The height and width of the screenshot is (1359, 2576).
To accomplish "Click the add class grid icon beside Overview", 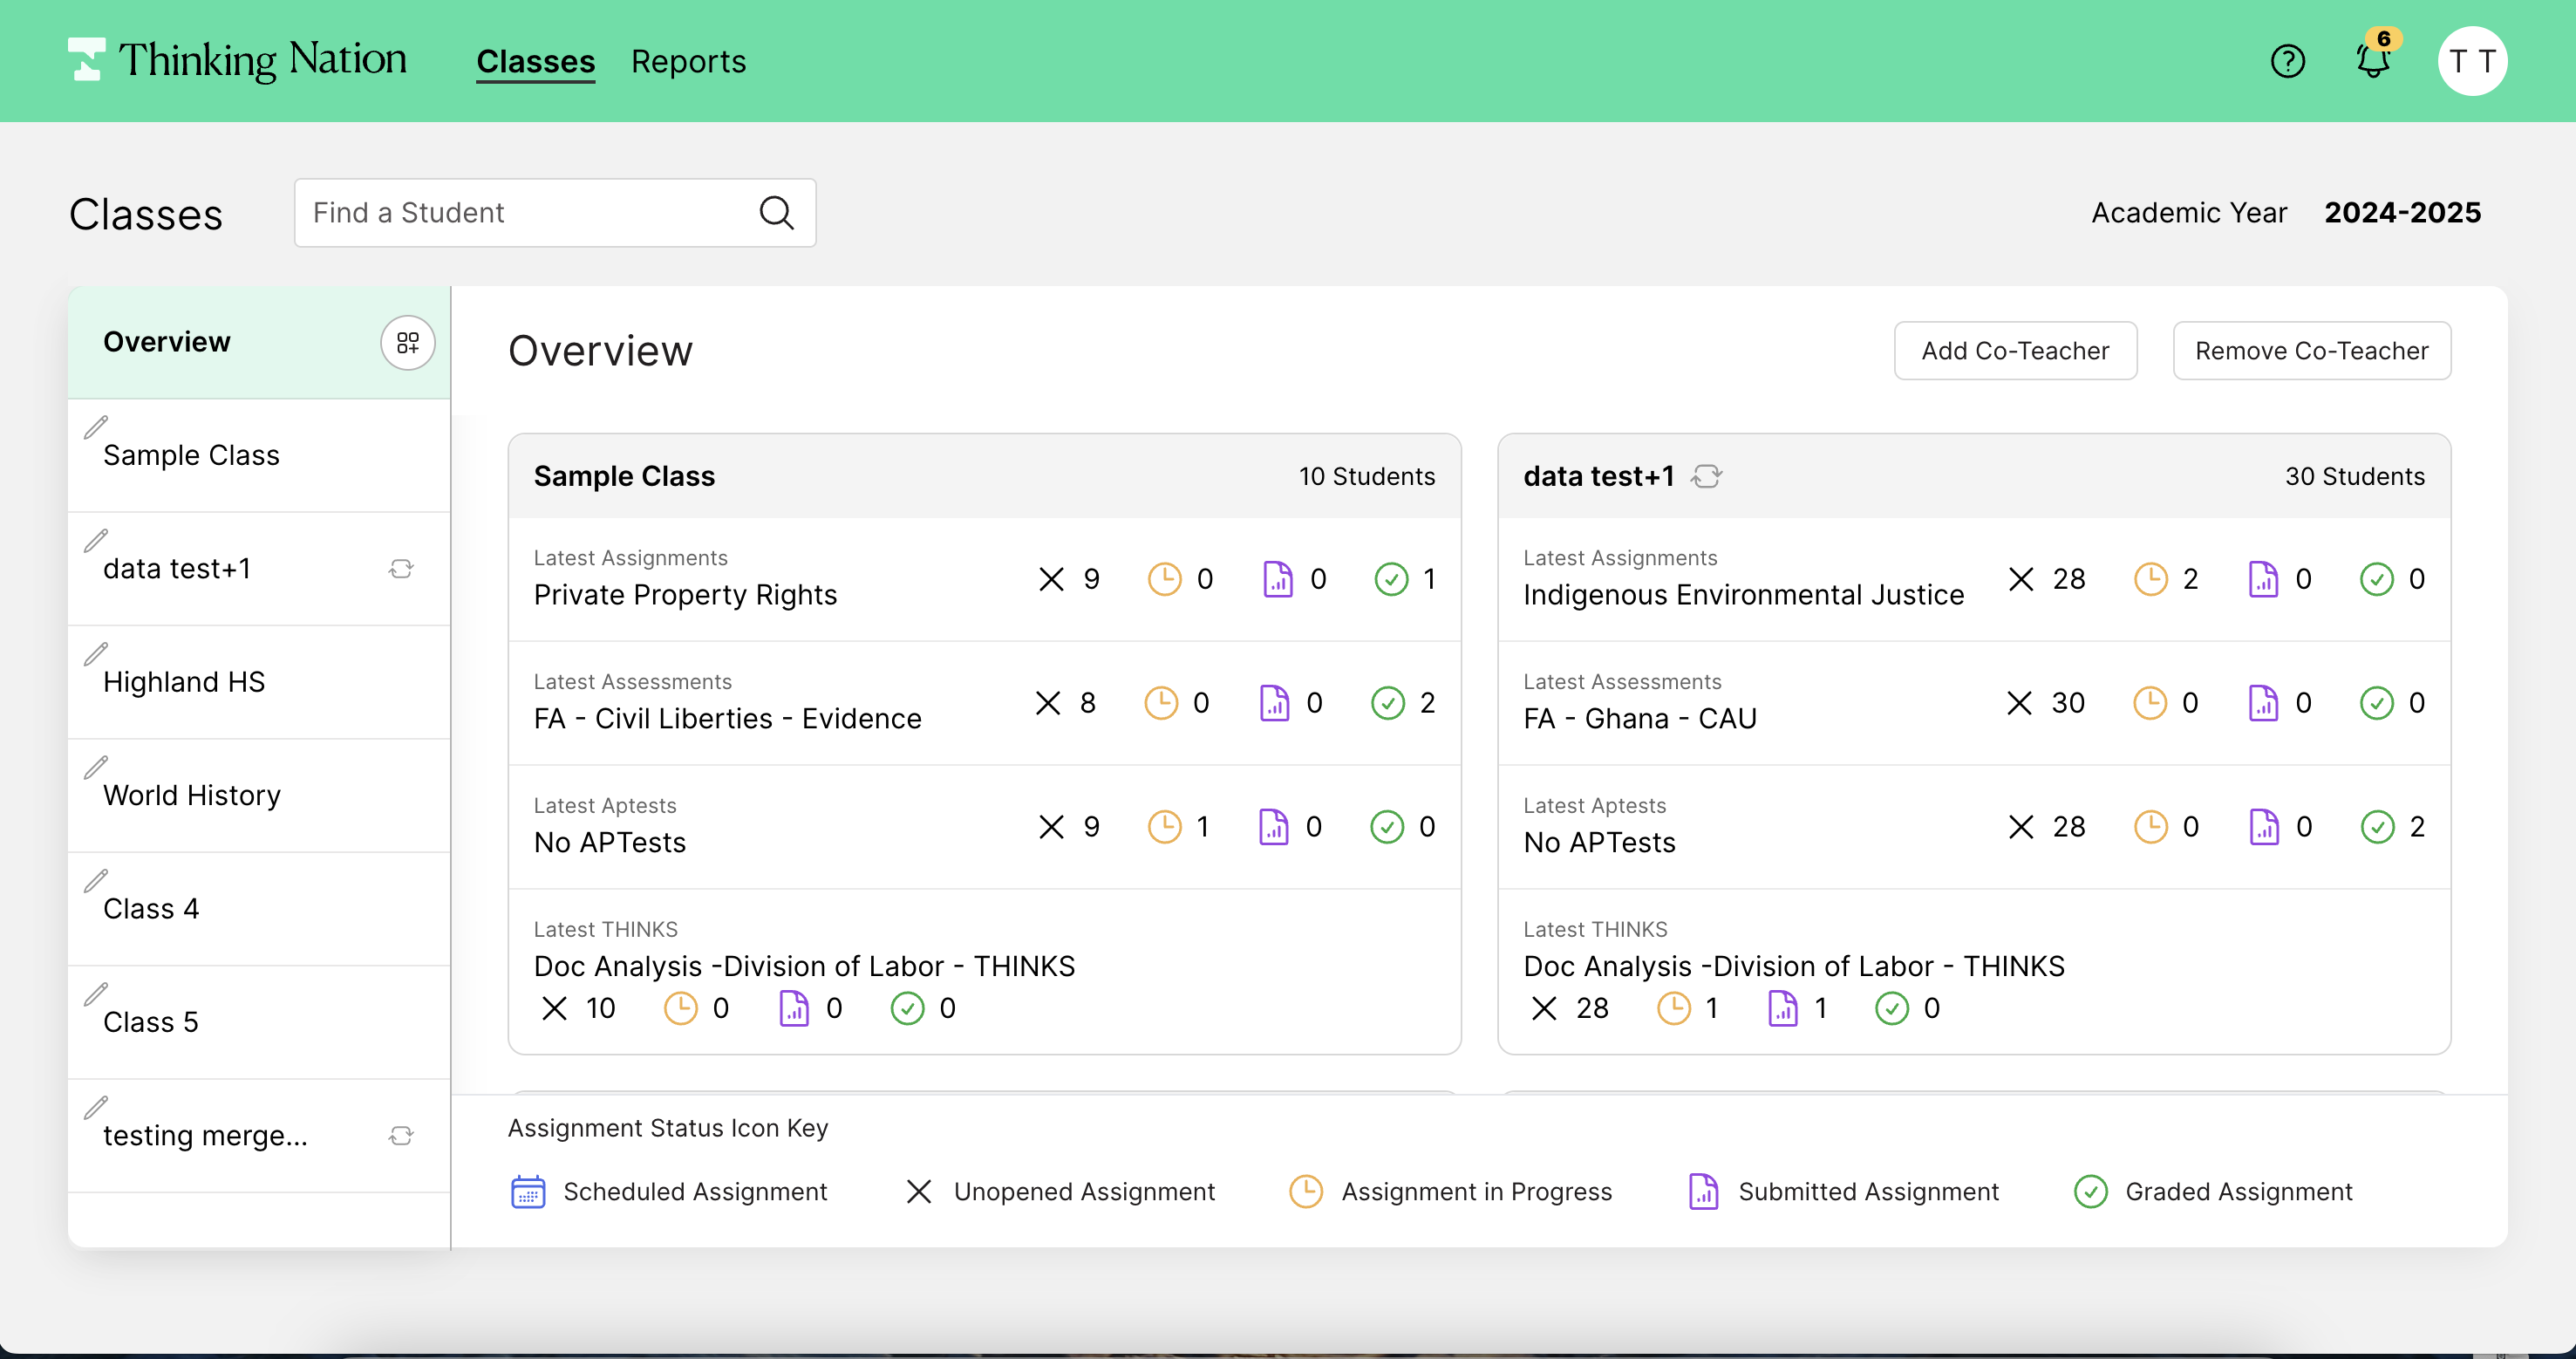I will coord(407,343).
